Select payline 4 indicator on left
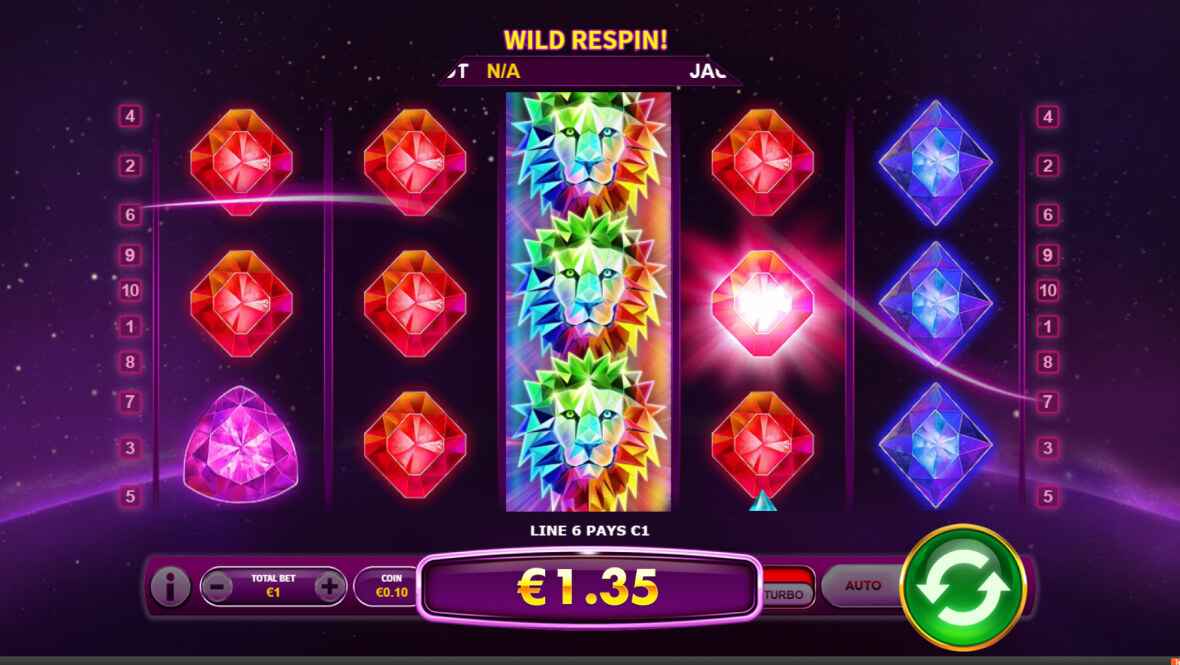Screen dimensions: 1180x665 (x=130, y=116)
